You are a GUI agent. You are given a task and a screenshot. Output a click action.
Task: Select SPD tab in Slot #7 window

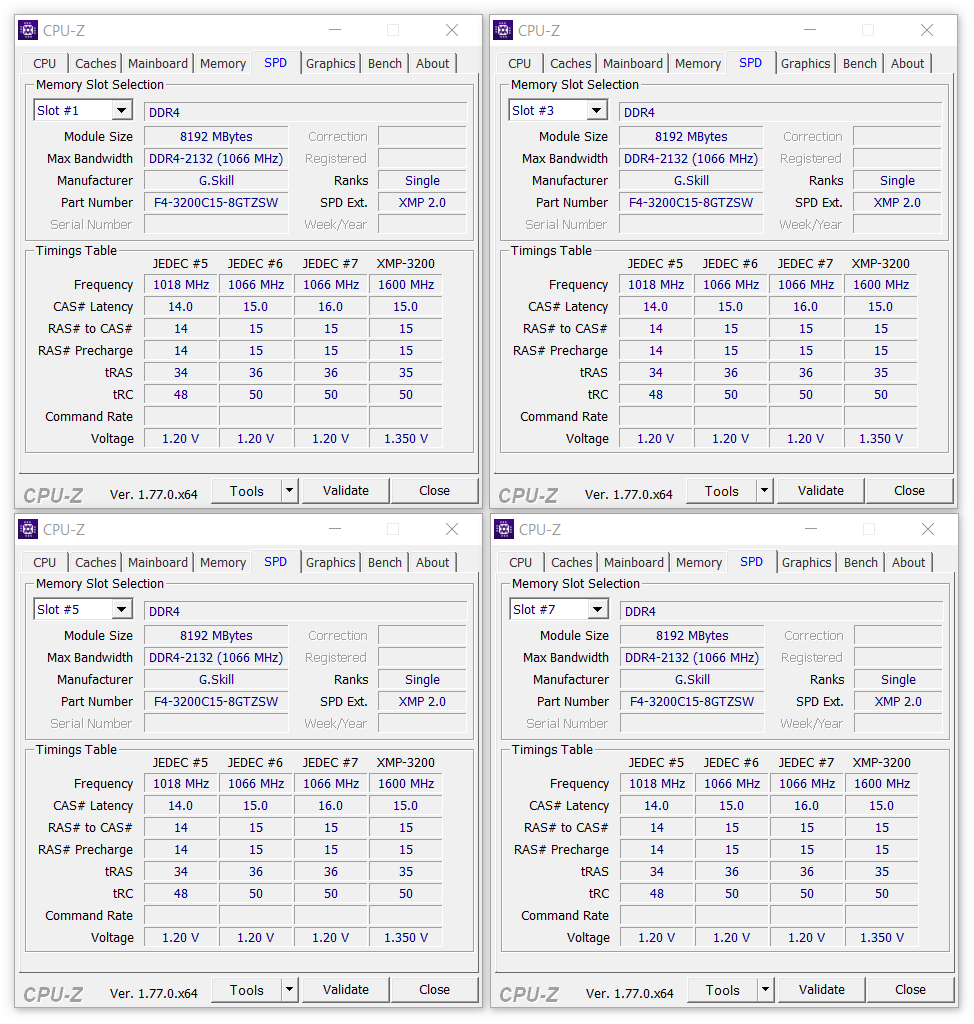[x=751, y=562]
